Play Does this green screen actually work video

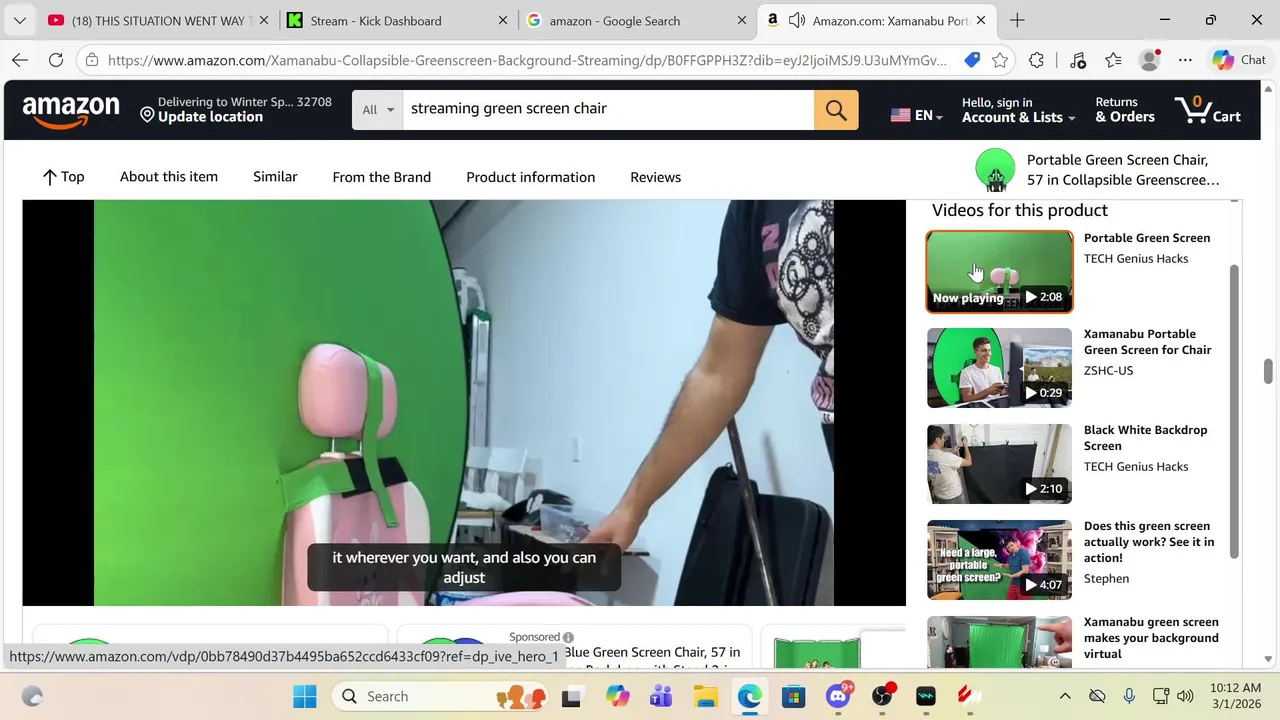(1000, 559)
